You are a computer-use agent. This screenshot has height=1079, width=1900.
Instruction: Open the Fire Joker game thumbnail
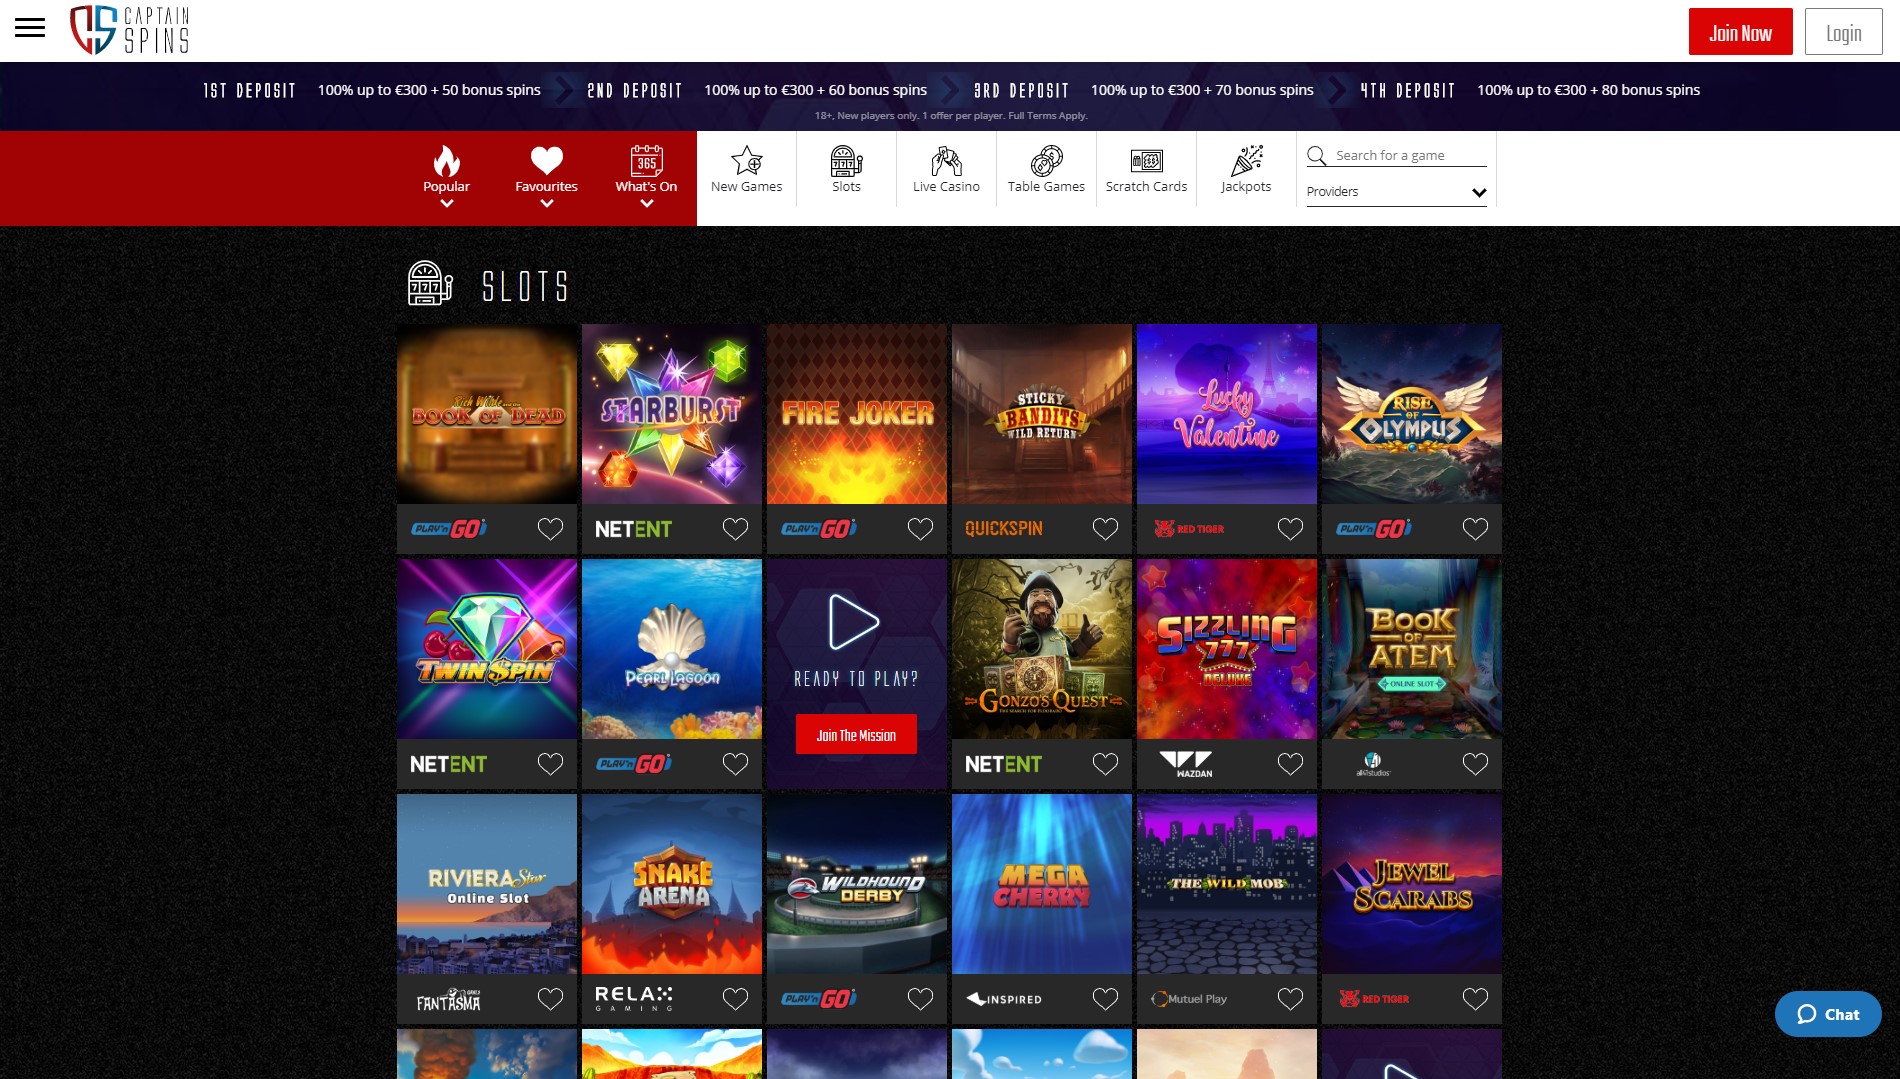click(857, 414)
